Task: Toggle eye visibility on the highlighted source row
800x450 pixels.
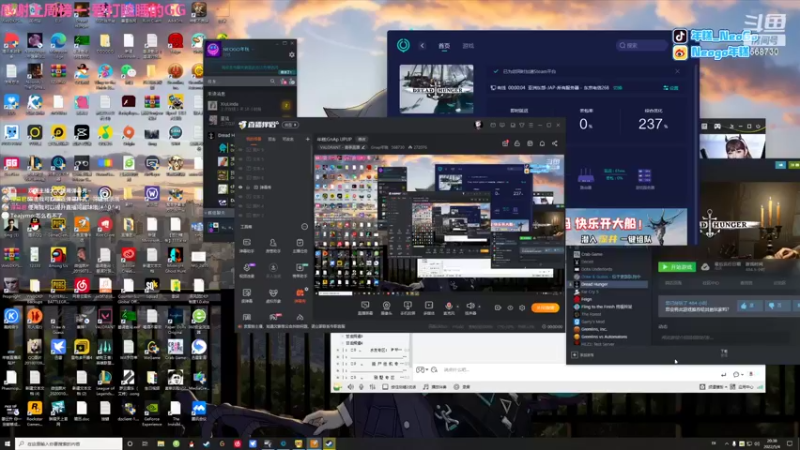Action: pyautogui.click(x=241, y=187)
